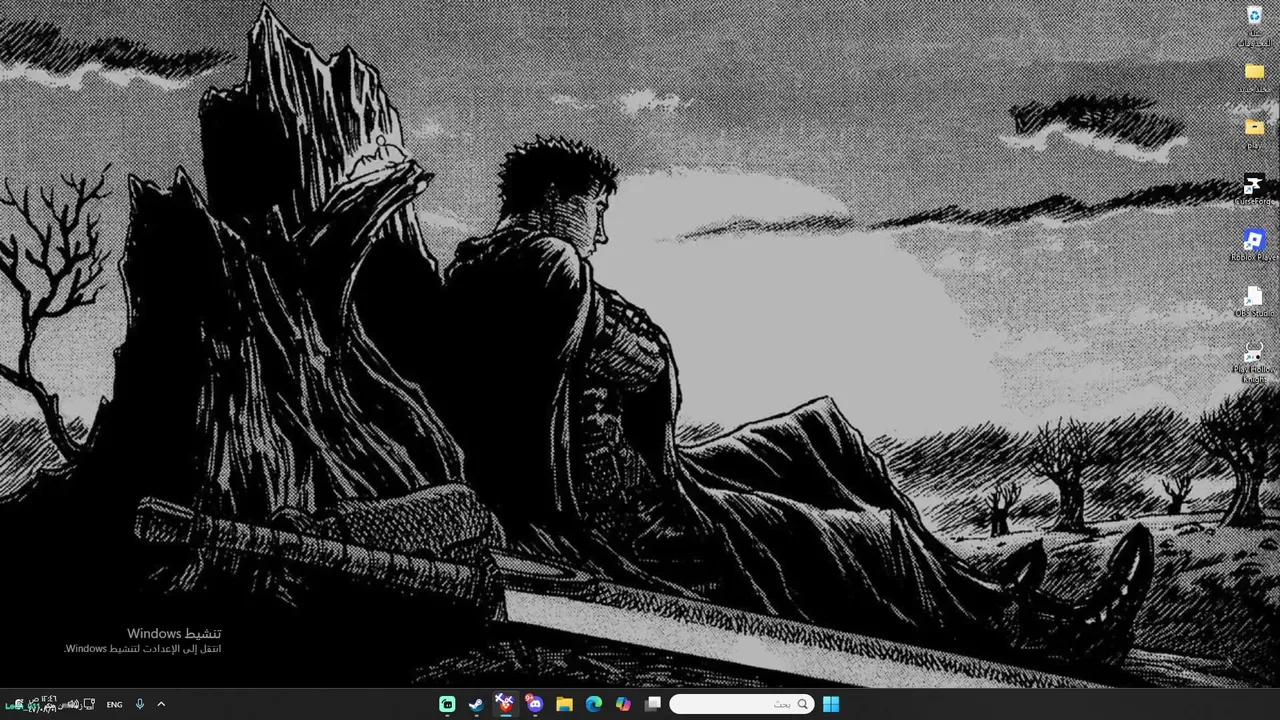Open File Explorer from the taskbar
Viewport: 1280px width, 720px height.
tap(564, 704)
